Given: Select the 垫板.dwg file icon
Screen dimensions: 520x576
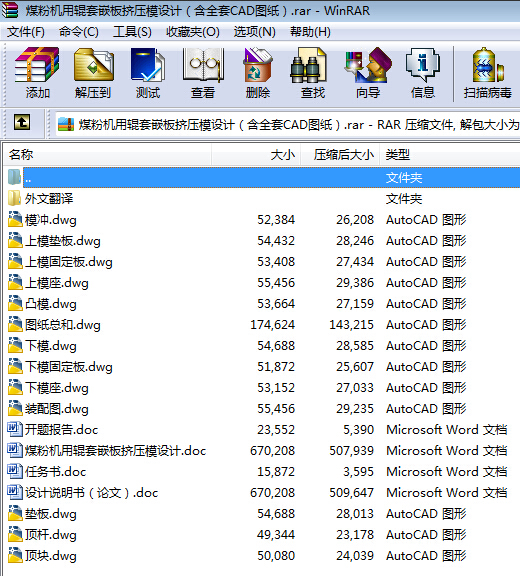Looking at the screenshot, I should click(x=15, y=513).
